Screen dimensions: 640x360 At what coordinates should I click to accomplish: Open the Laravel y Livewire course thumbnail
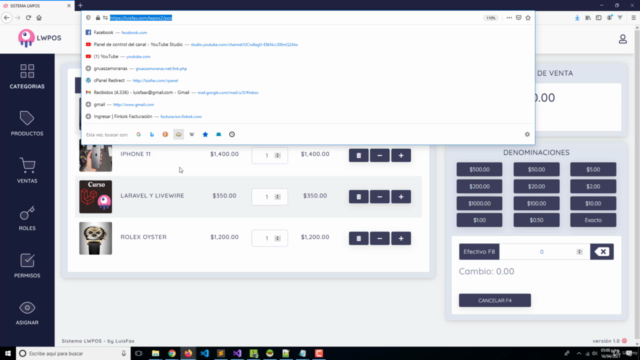coord(96,197)
